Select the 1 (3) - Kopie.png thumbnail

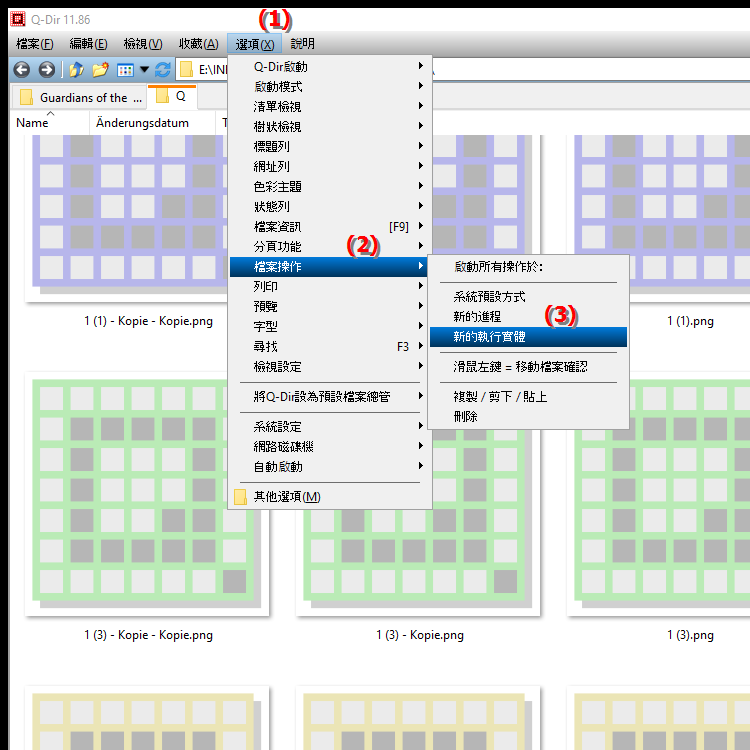click(418, 562)
